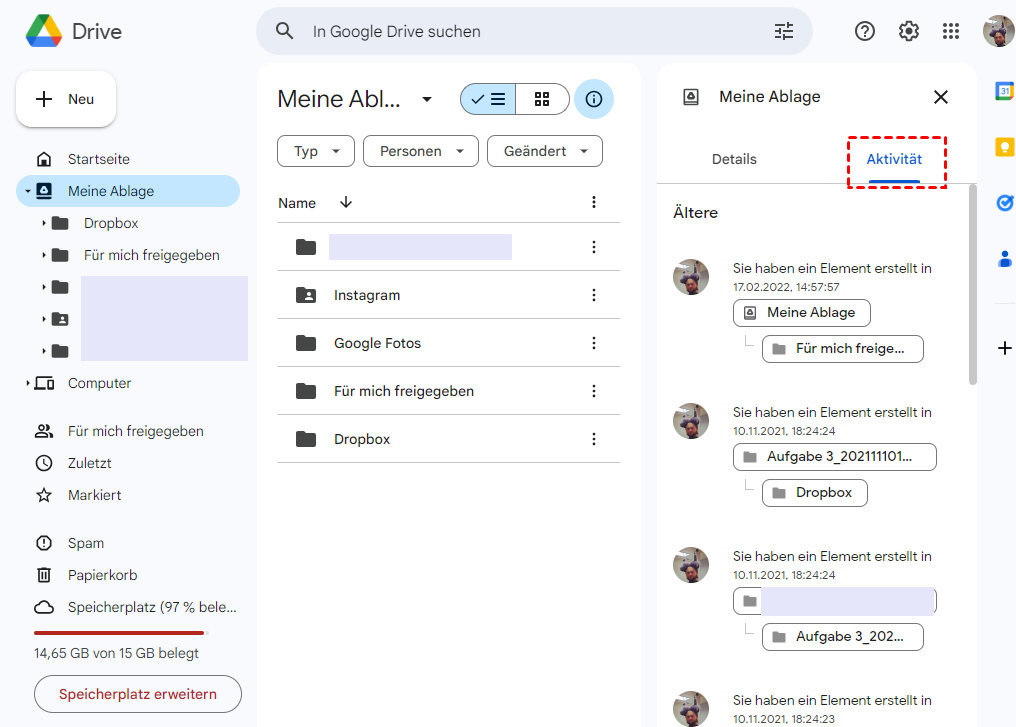Click Speicherplatz (97 % belegt) link
This screenshot has width=1016, height=727.
152,607
